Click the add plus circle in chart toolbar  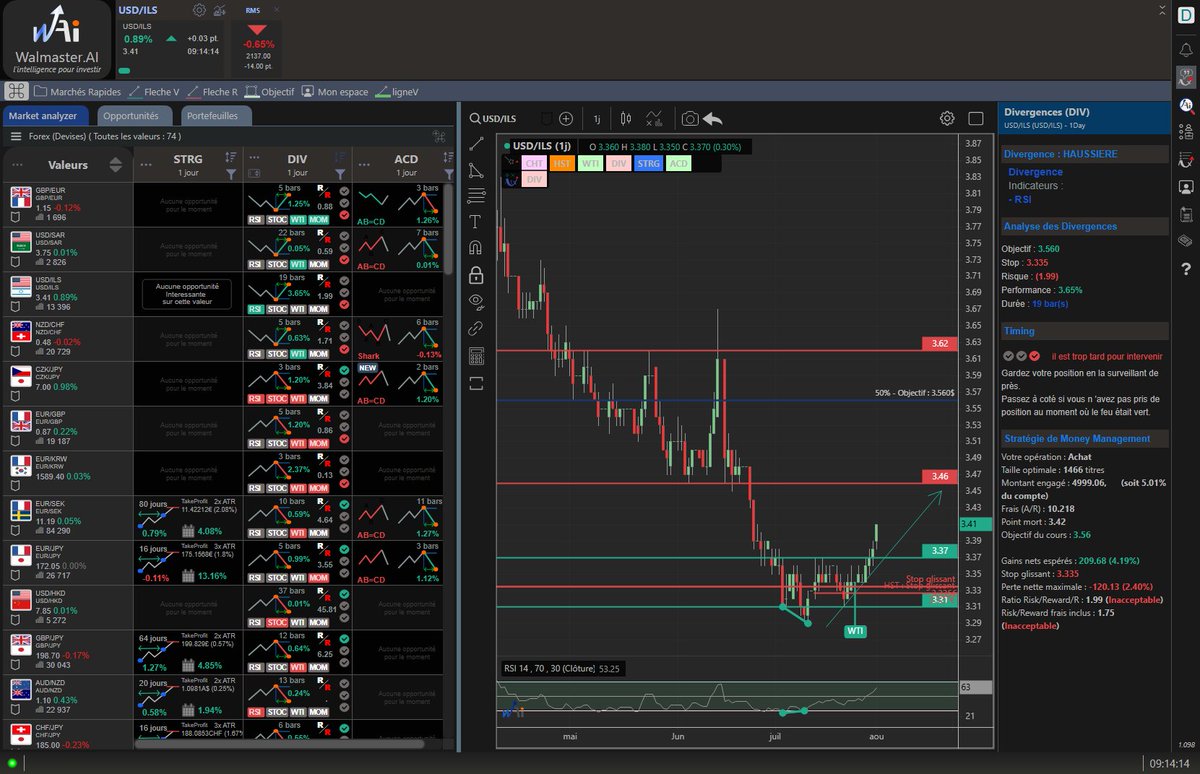click(566, 118)
